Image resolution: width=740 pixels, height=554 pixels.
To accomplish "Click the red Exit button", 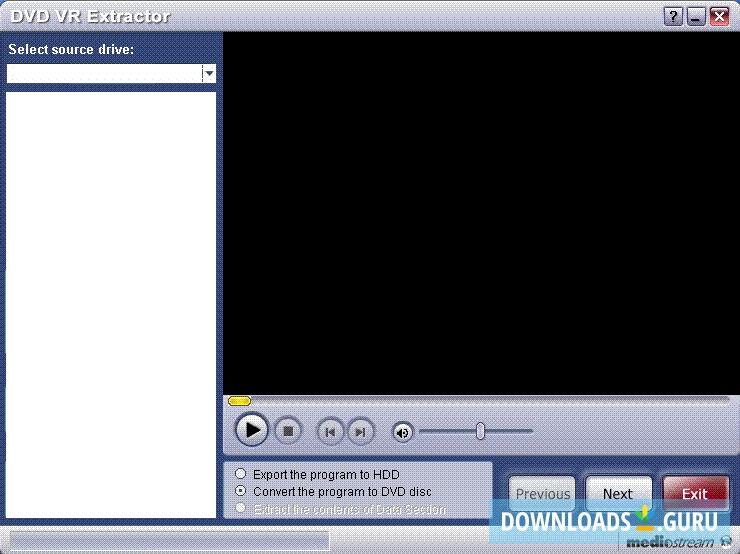I will click(695, 494).
